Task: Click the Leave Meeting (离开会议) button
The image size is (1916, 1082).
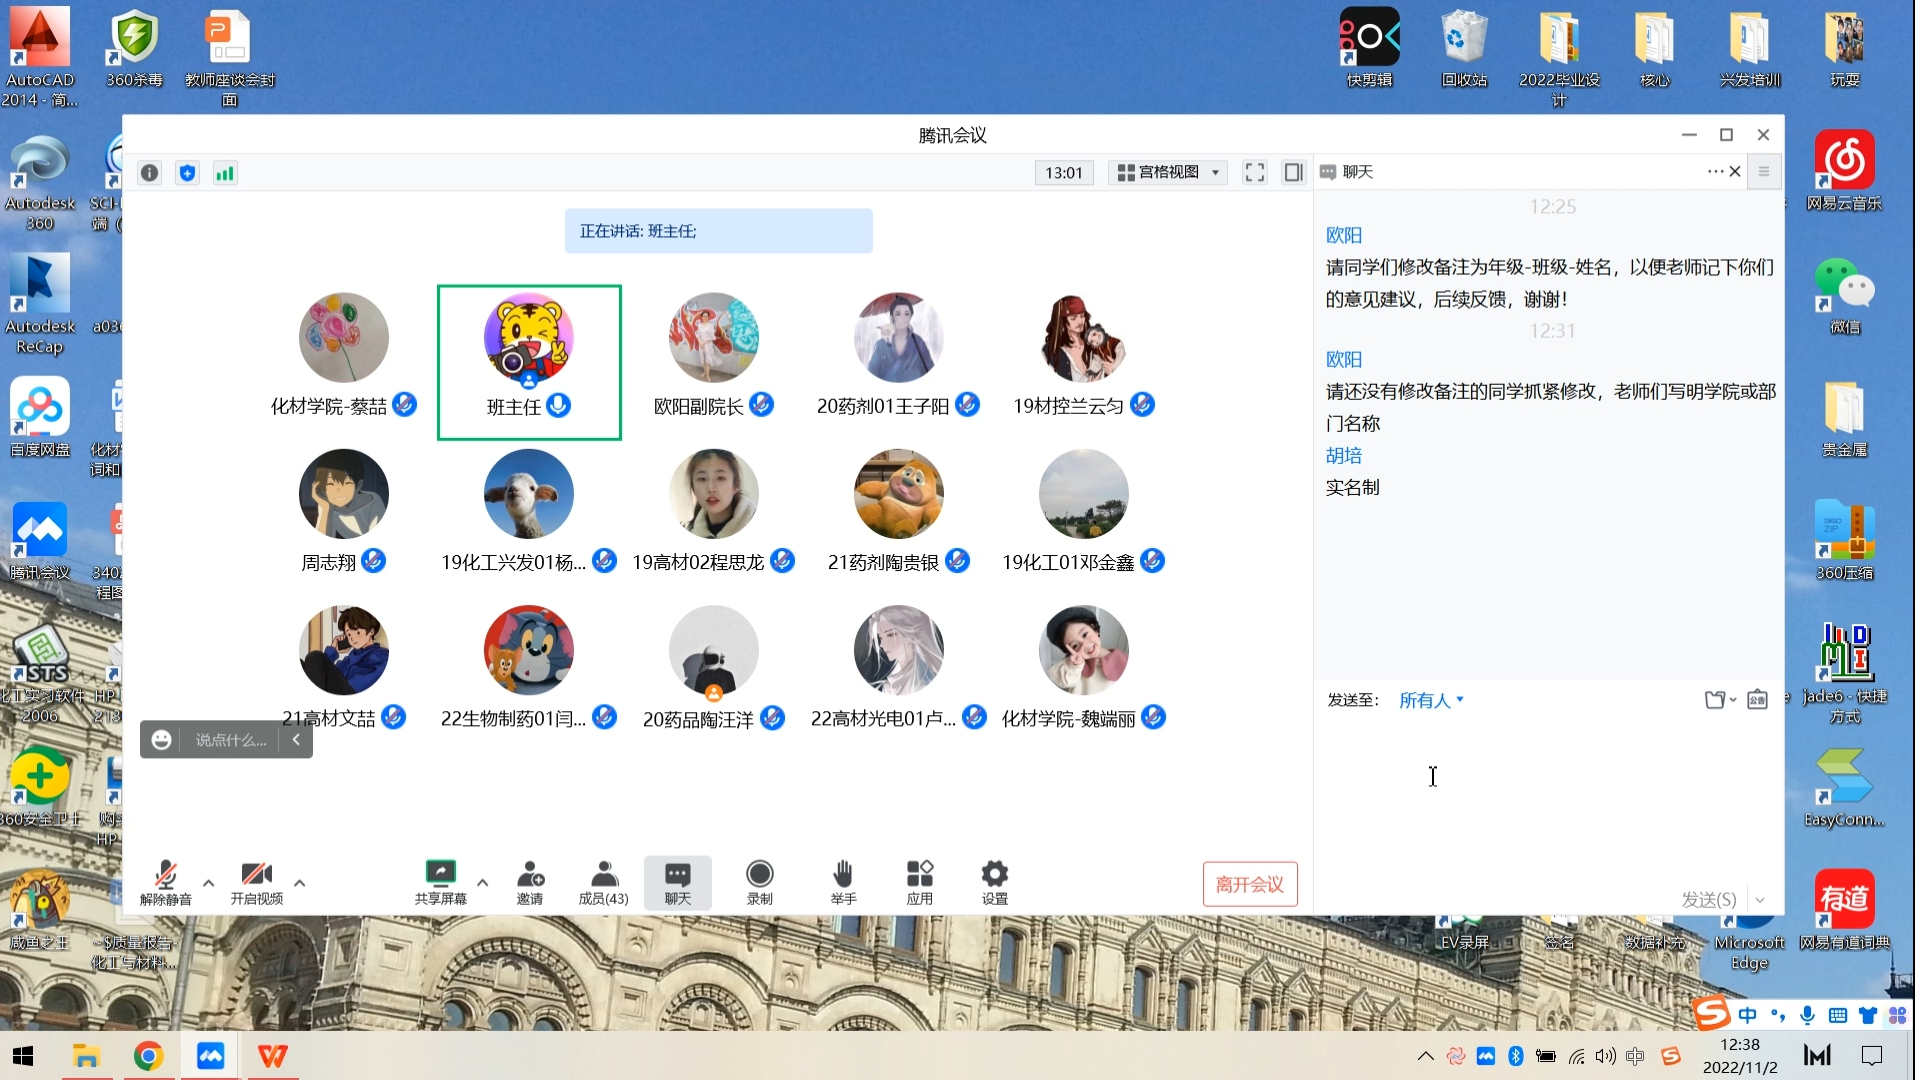Action: pos(1249,884)
